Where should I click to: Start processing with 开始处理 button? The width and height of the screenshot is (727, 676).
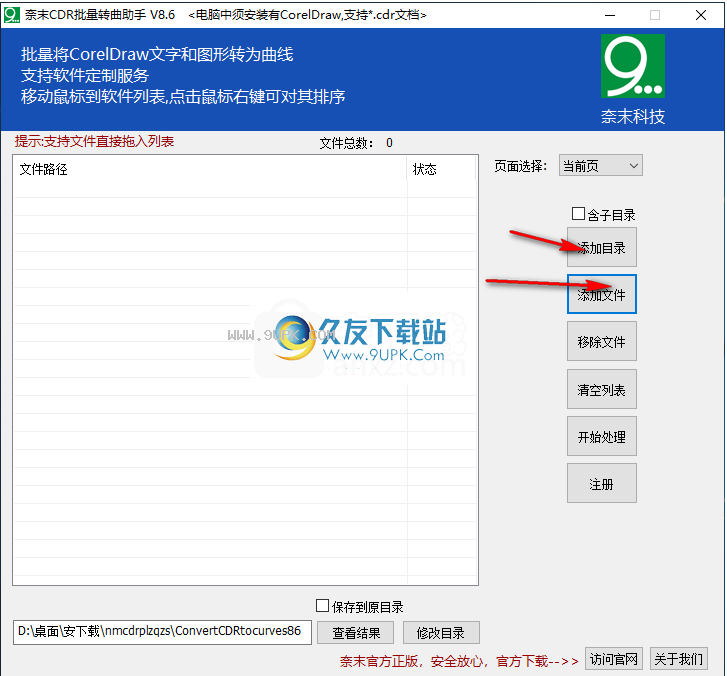[x=601, y=436]
